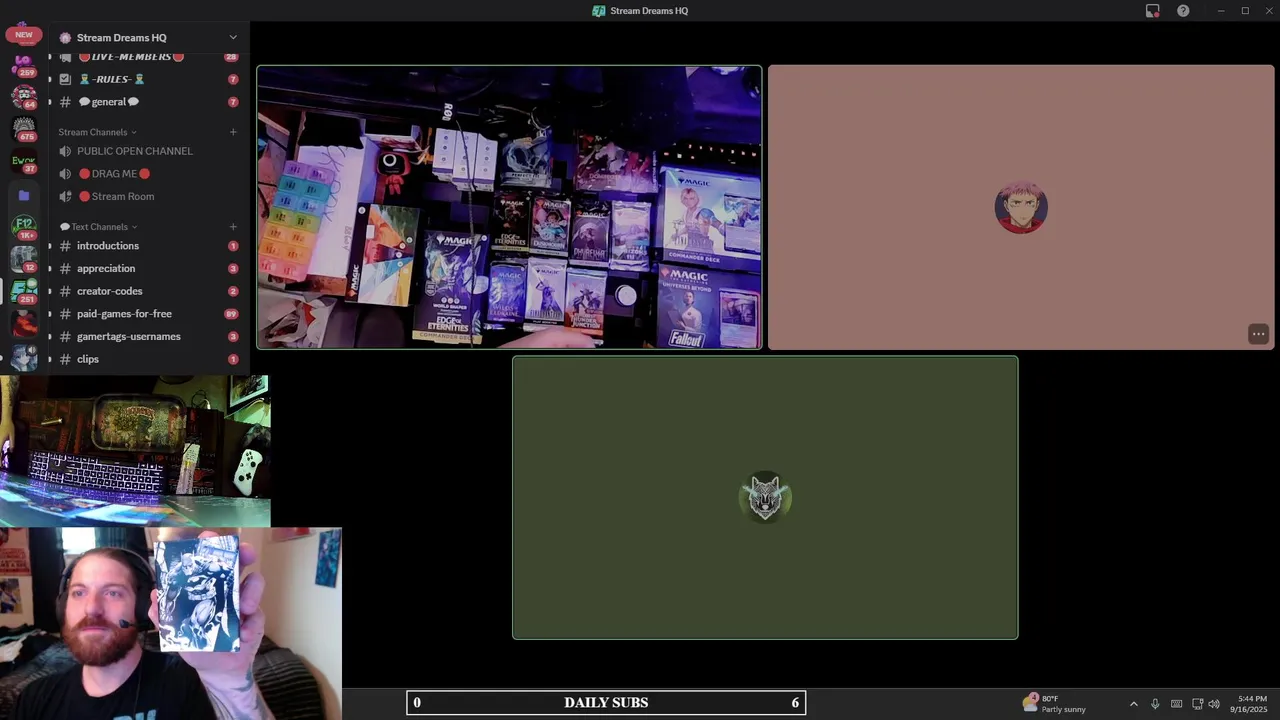Click the 28 unread badge on LIVE-MEMBERS
Screen dimensions: 1280x720
[231, 57]
